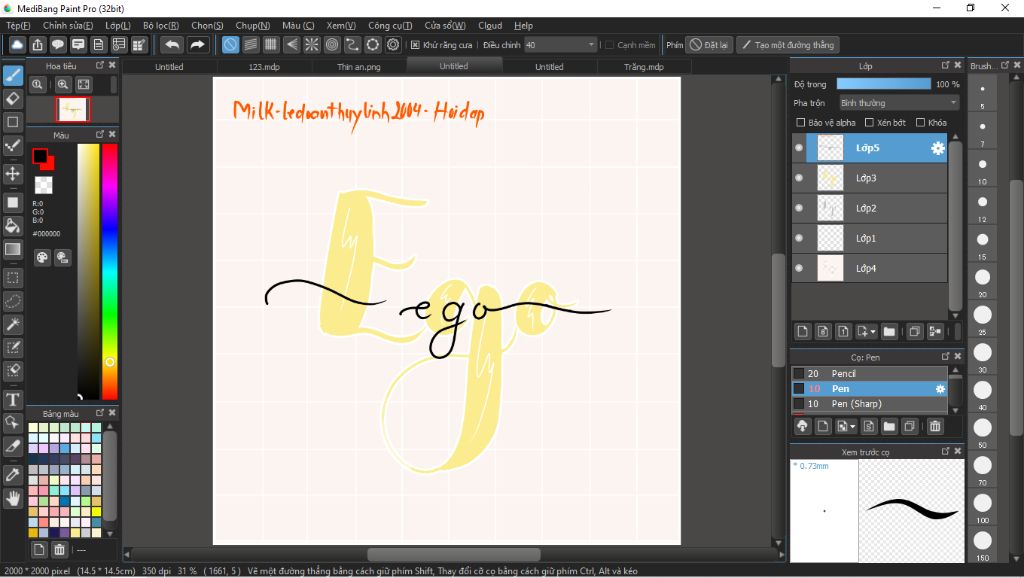Select the Hand pan tool
This screenshot has height=578, width=1024.
pos(12,499)
